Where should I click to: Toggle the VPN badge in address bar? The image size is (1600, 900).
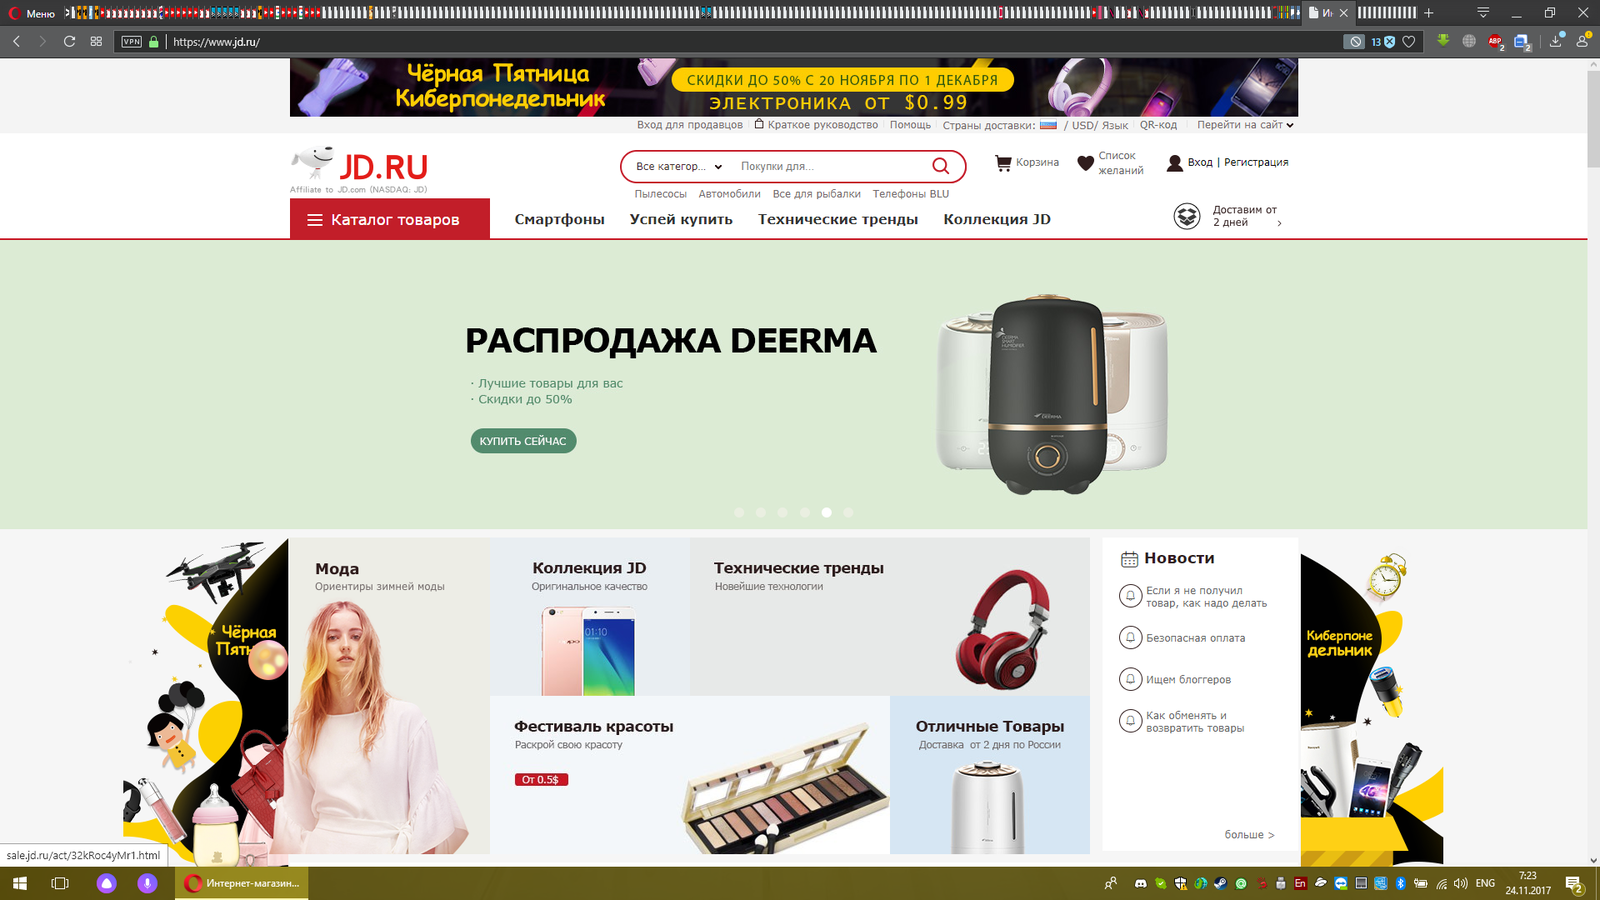[131, 42]
